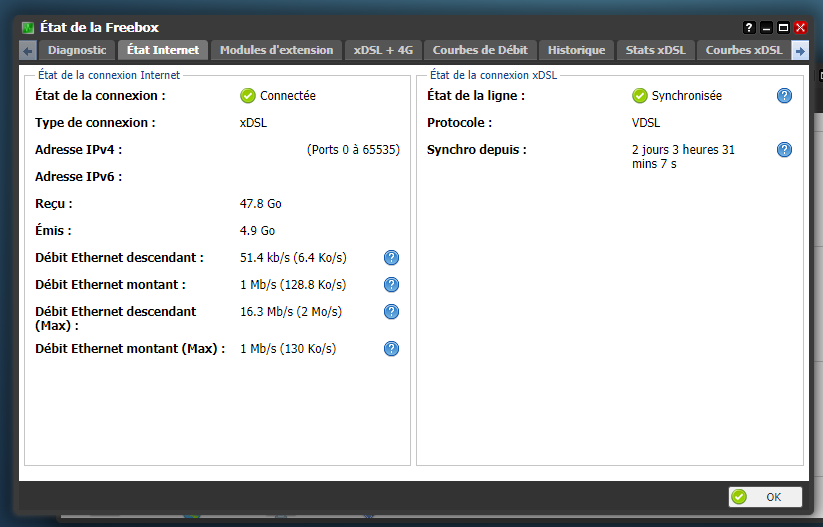Click the 'Adresse IPv4 :' label

[x=79, y=150]
